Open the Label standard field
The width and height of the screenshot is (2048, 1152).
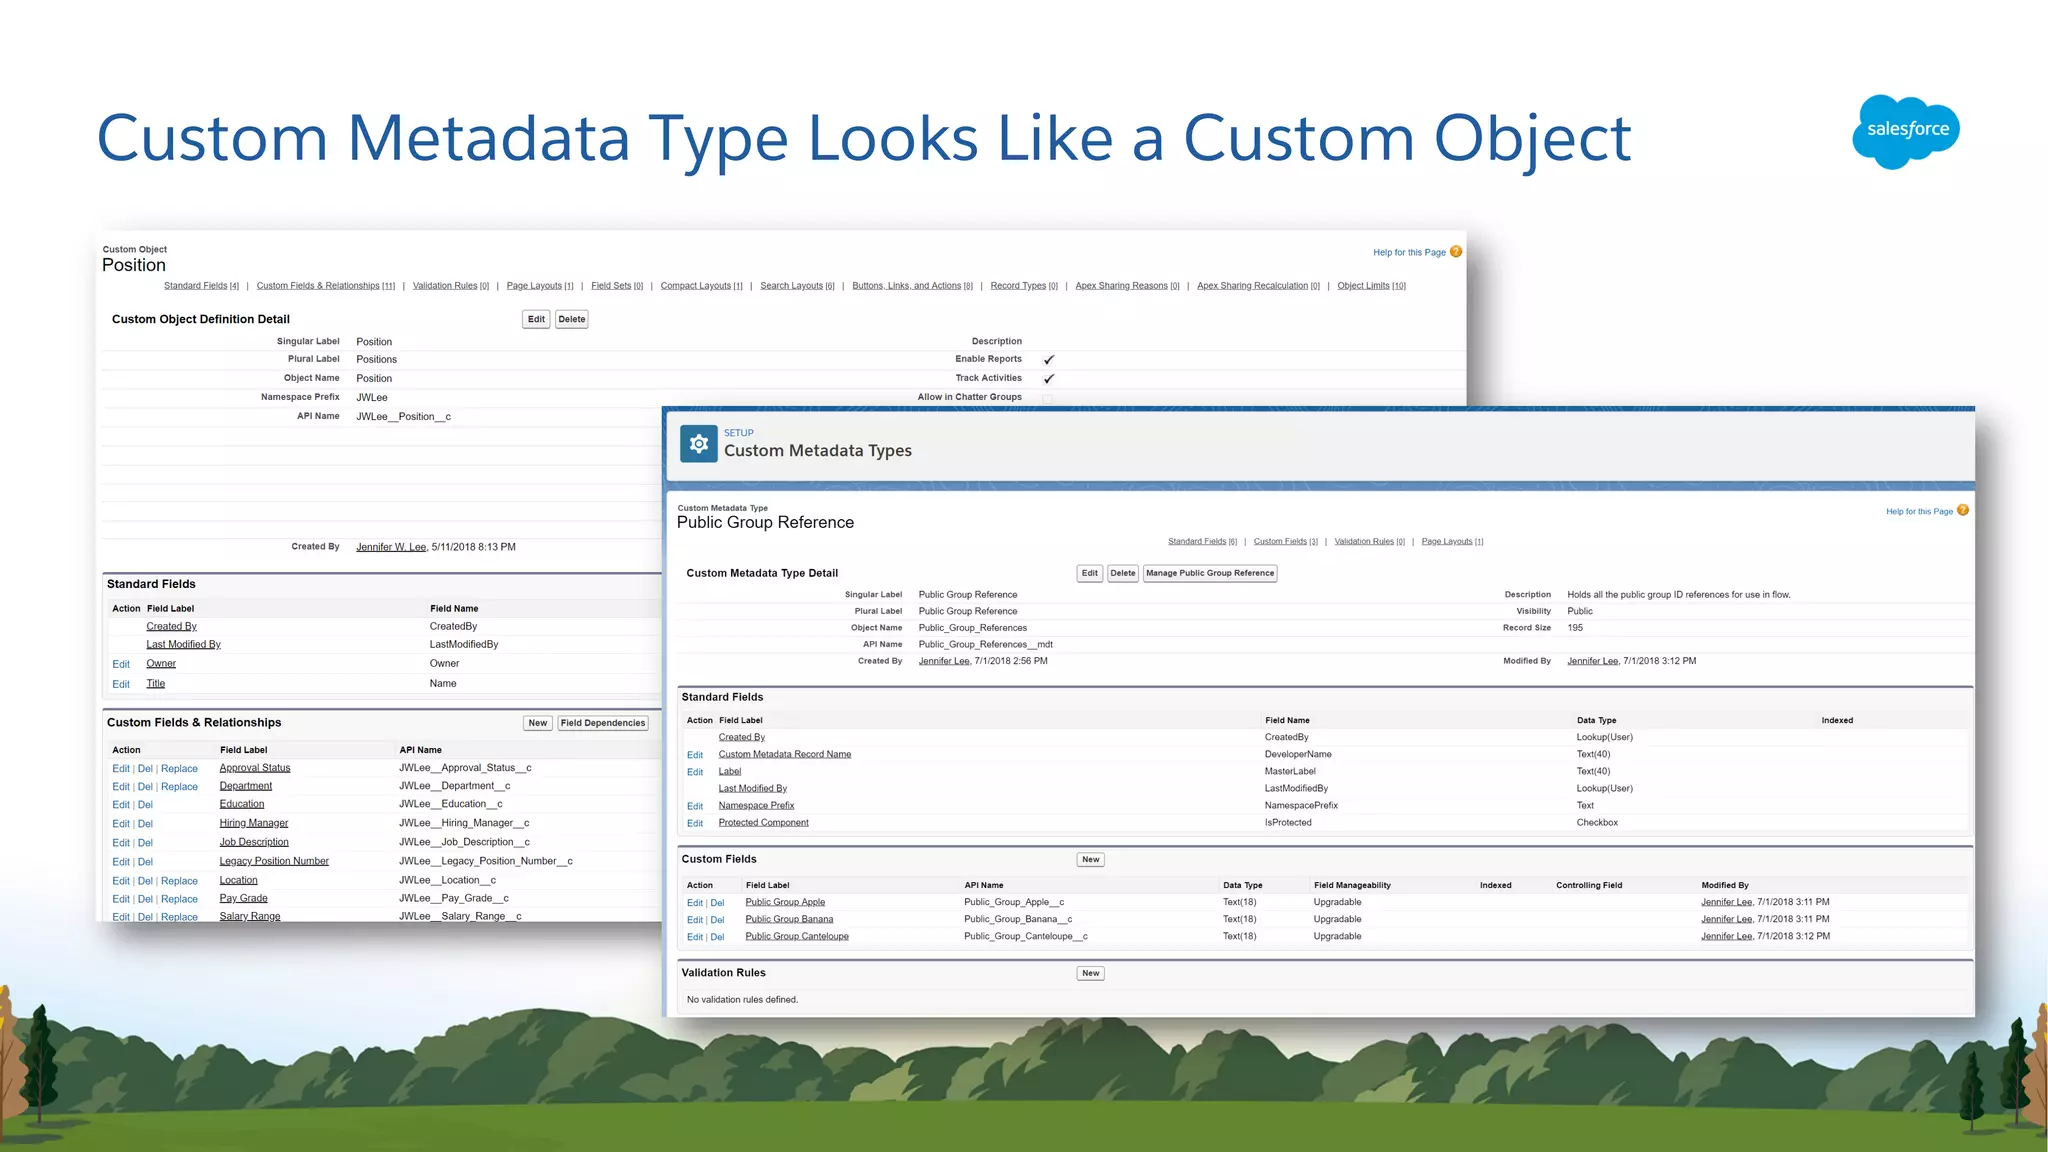click(x=730, y=771)
